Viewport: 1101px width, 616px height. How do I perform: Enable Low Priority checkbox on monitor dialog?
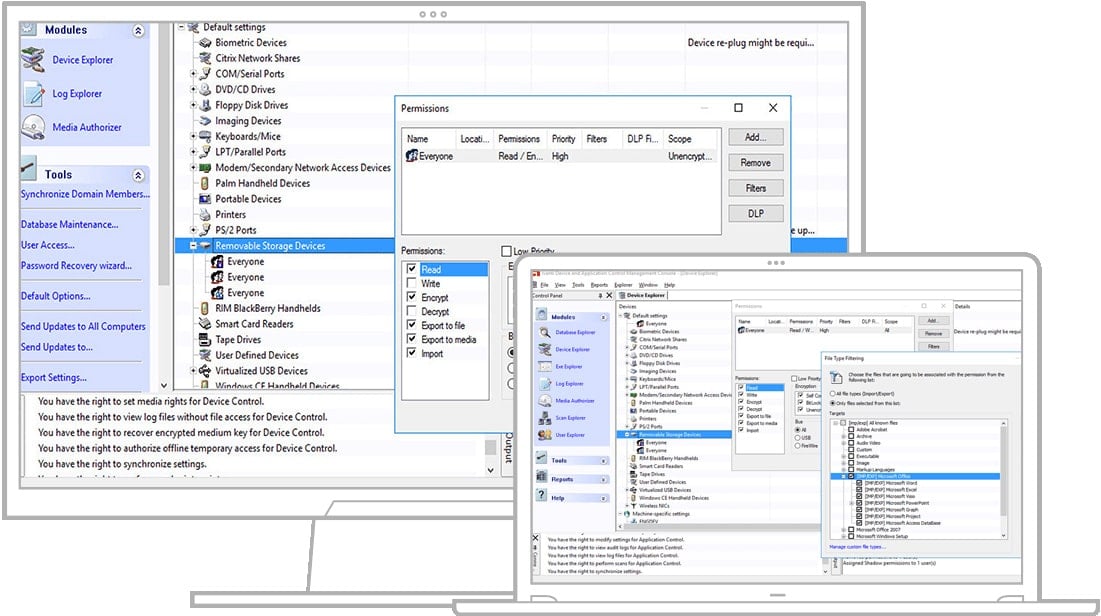(506, 251)
